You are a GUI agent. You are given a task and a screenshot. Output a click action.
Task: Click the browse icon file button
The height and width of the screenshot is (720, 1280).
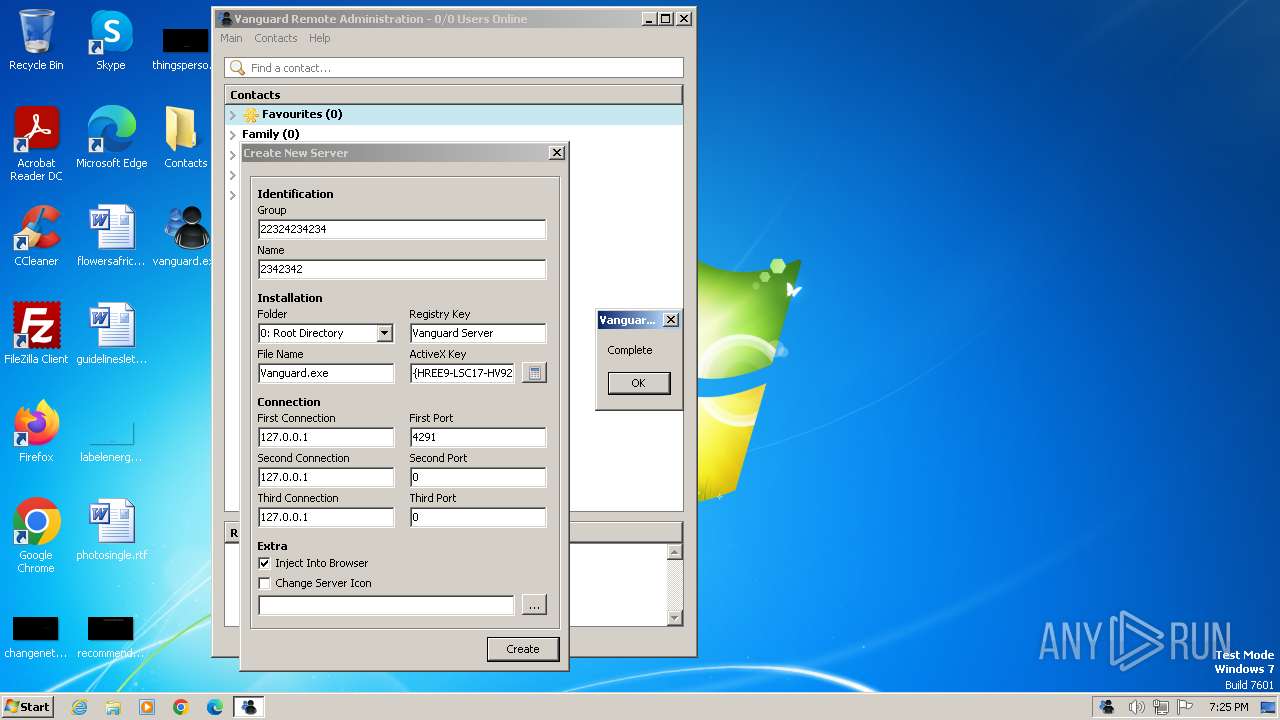[534, 605]
